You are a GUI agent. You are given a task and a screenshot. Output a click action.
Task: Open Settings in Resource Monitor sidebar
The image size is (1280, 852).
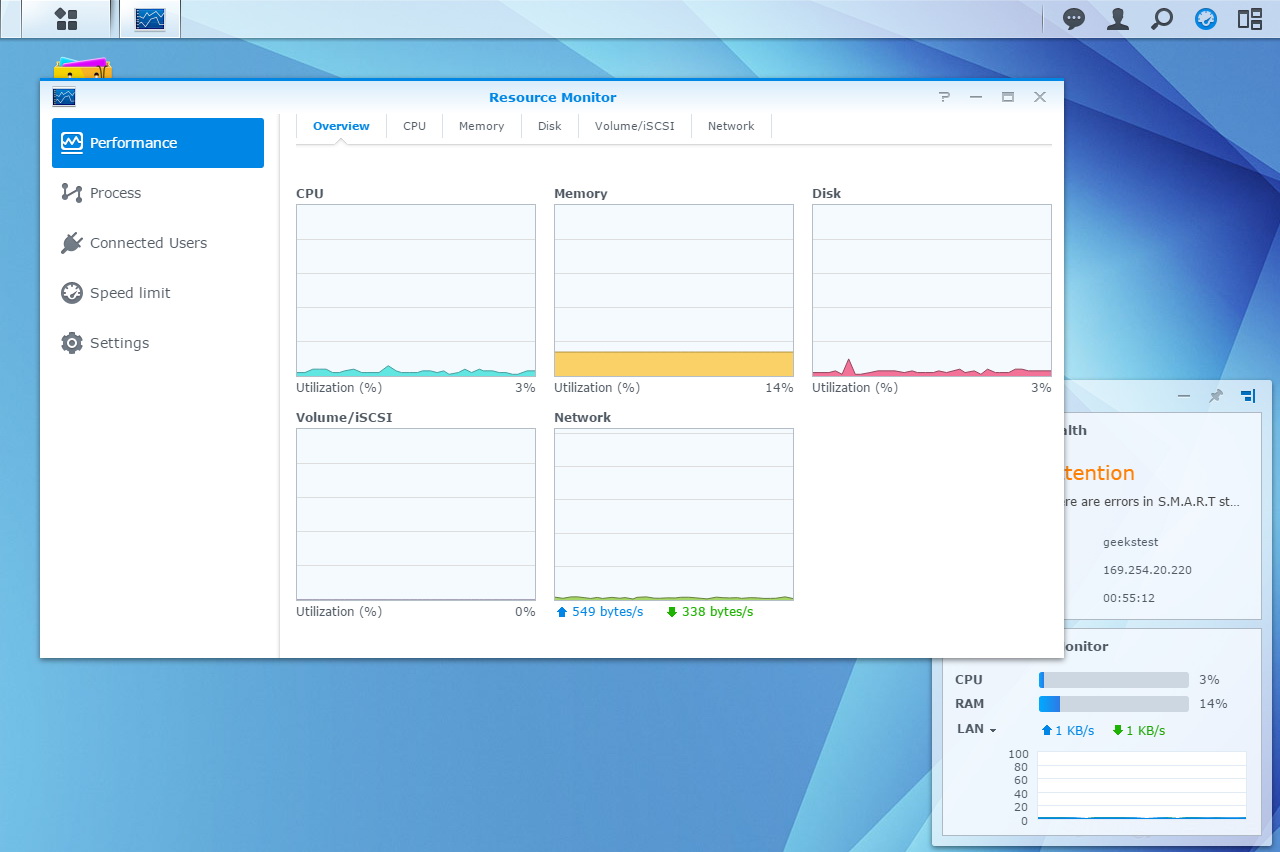point(119,343)
